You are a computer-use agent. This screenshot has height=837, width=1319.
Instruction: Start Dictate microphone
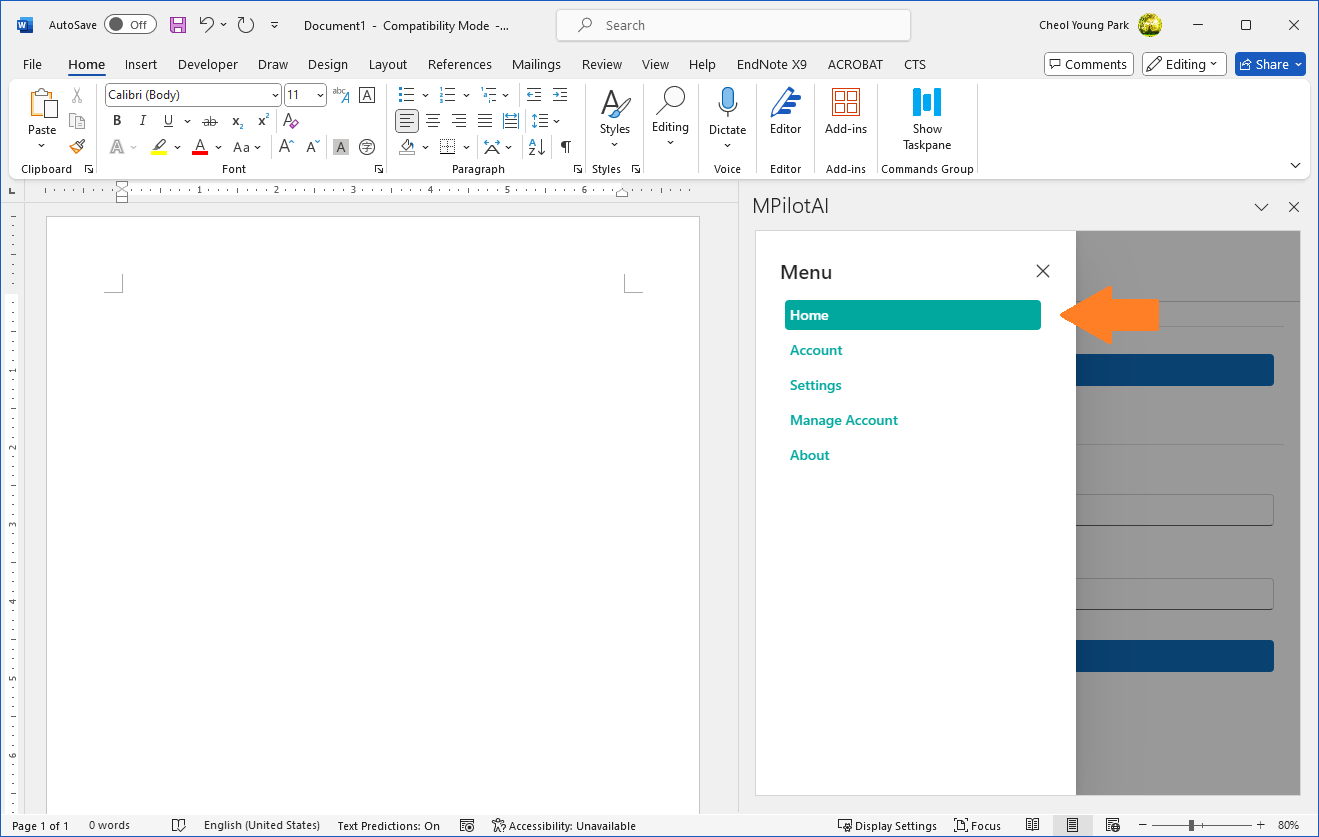[x=727, y=104]
